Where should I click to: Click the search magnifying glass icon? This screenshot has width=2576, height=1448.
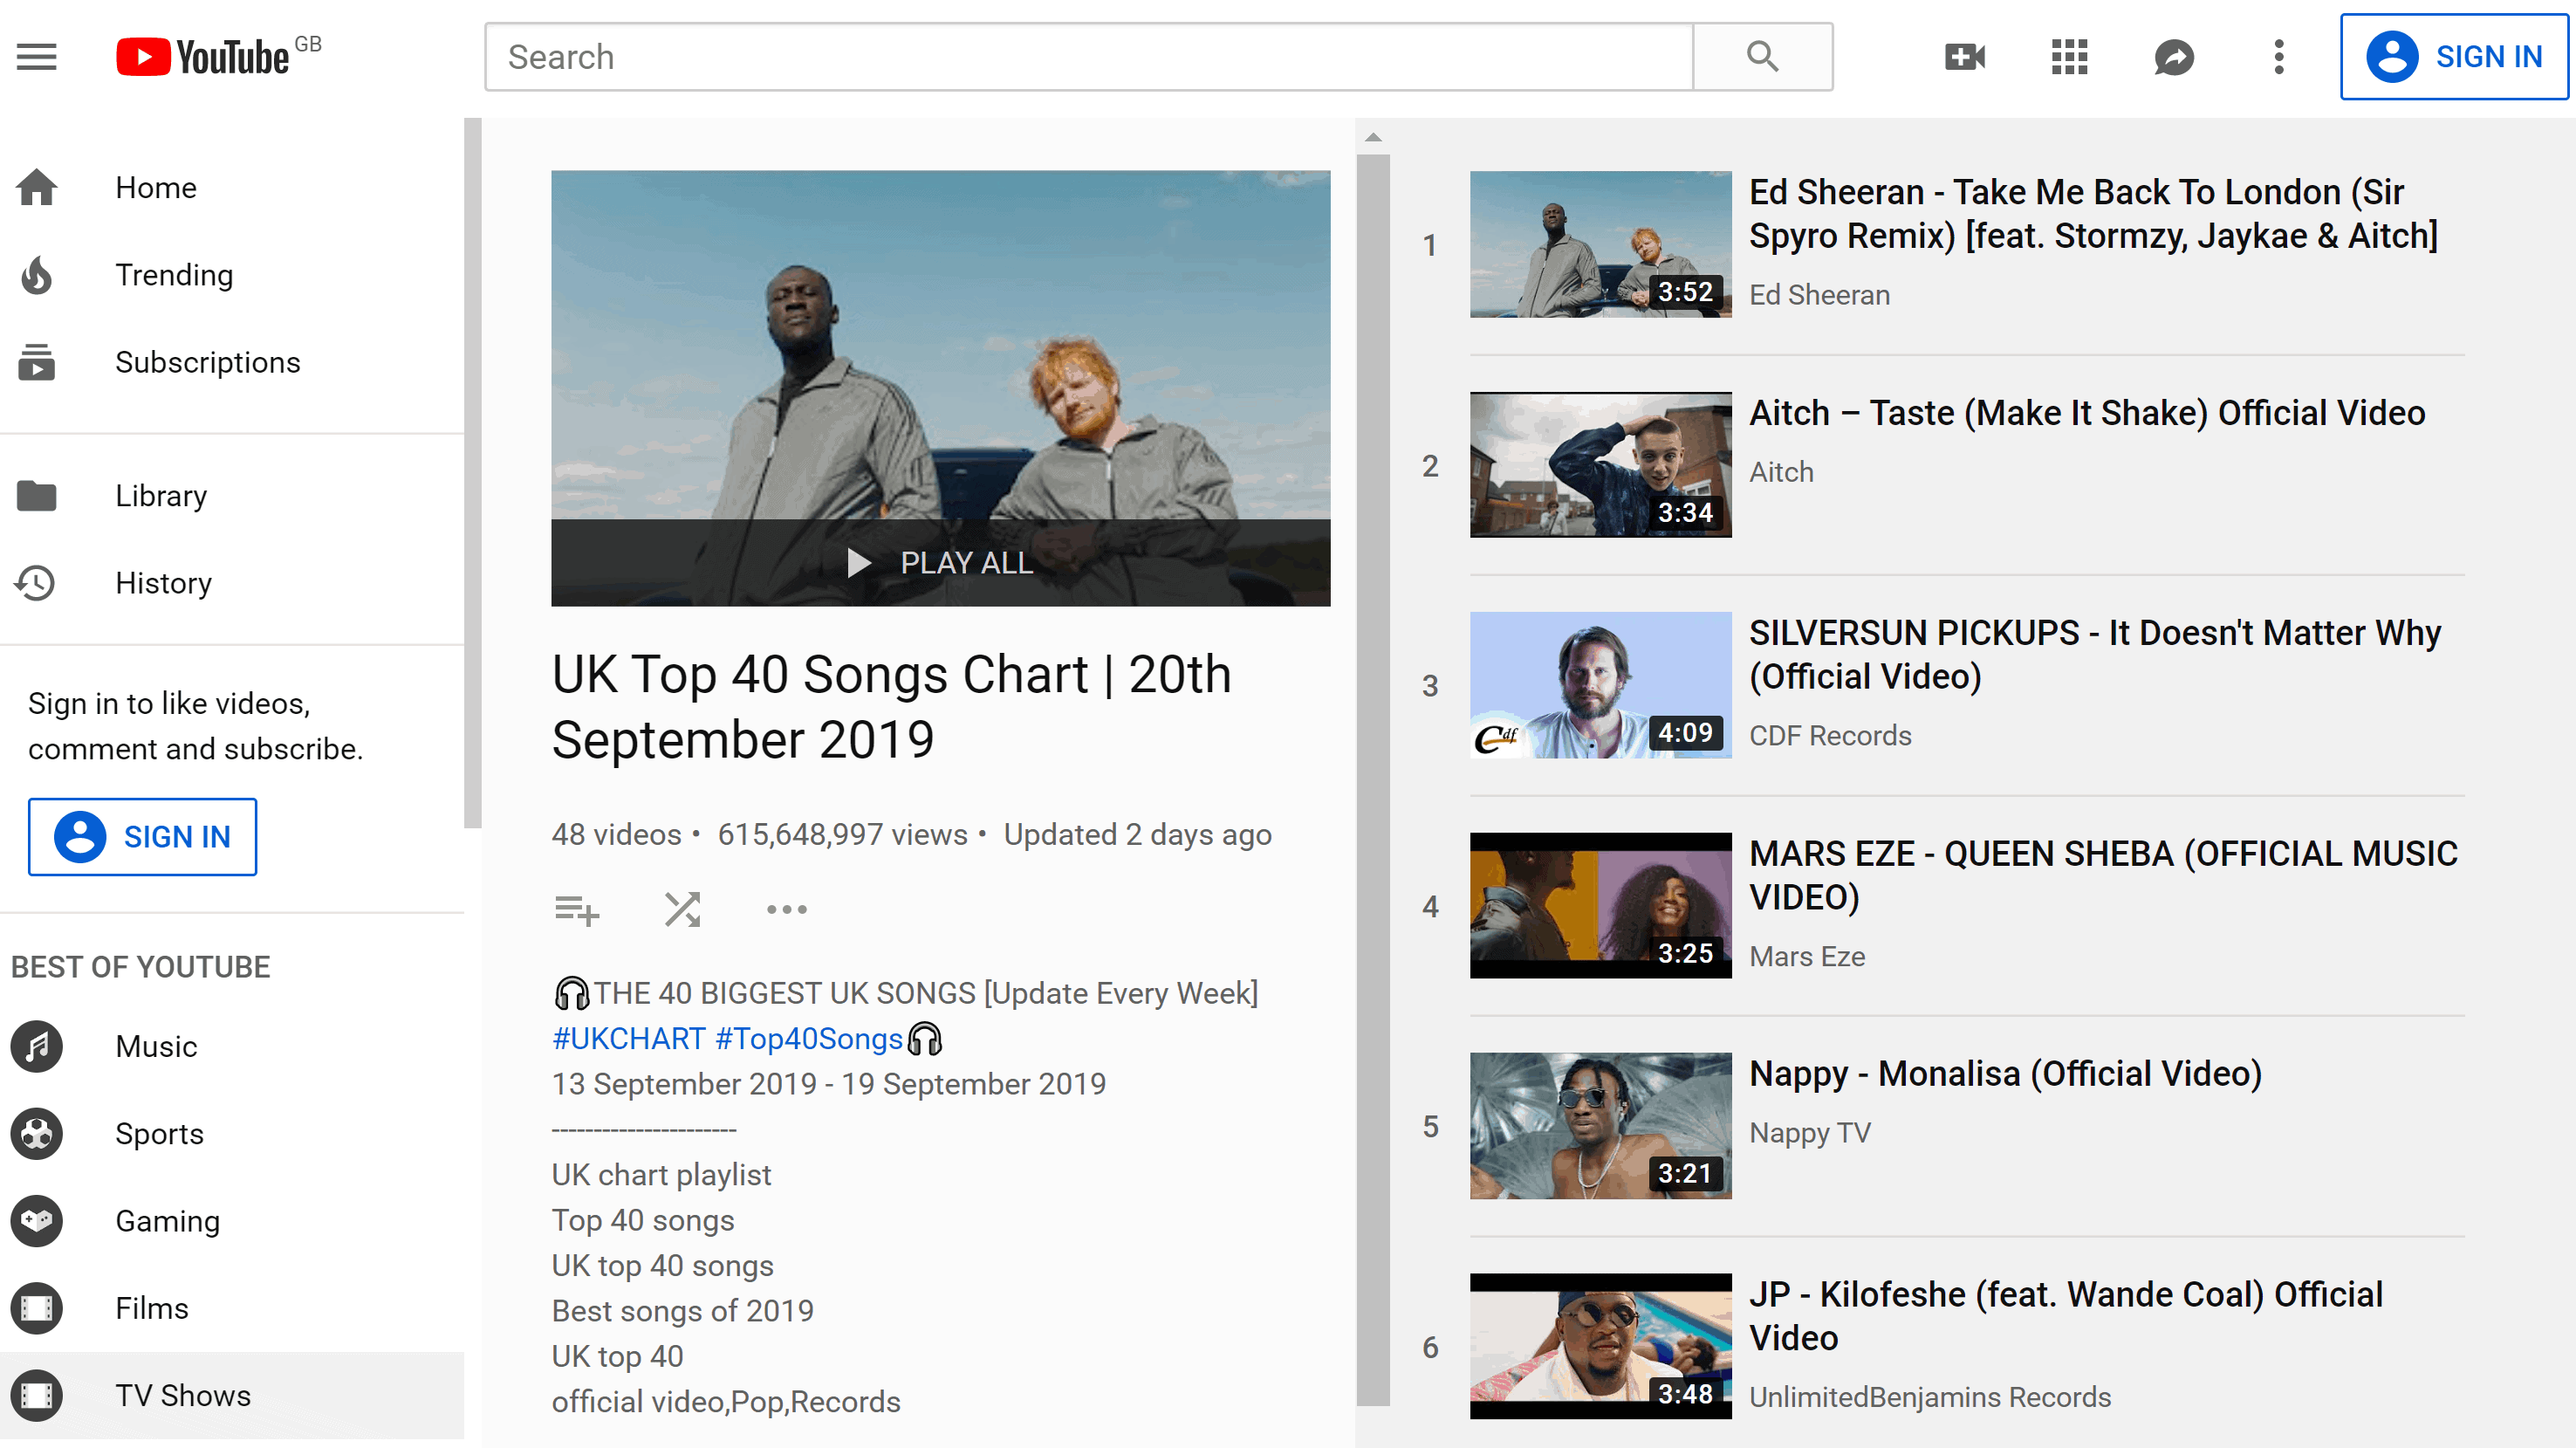(1762, 55)
